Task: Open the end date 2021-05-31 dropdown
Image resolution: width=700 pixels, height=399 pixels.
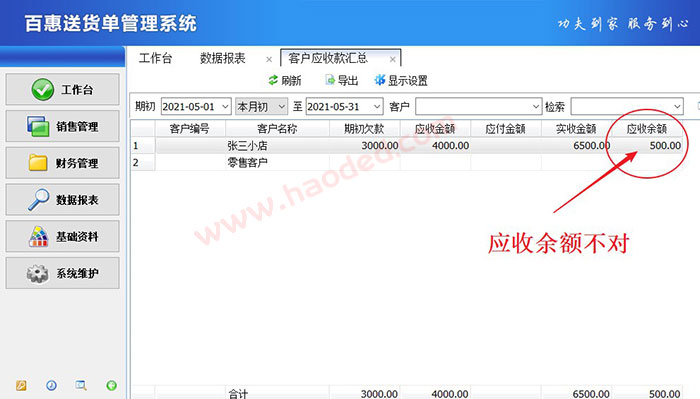Action: tap(377, 107)
